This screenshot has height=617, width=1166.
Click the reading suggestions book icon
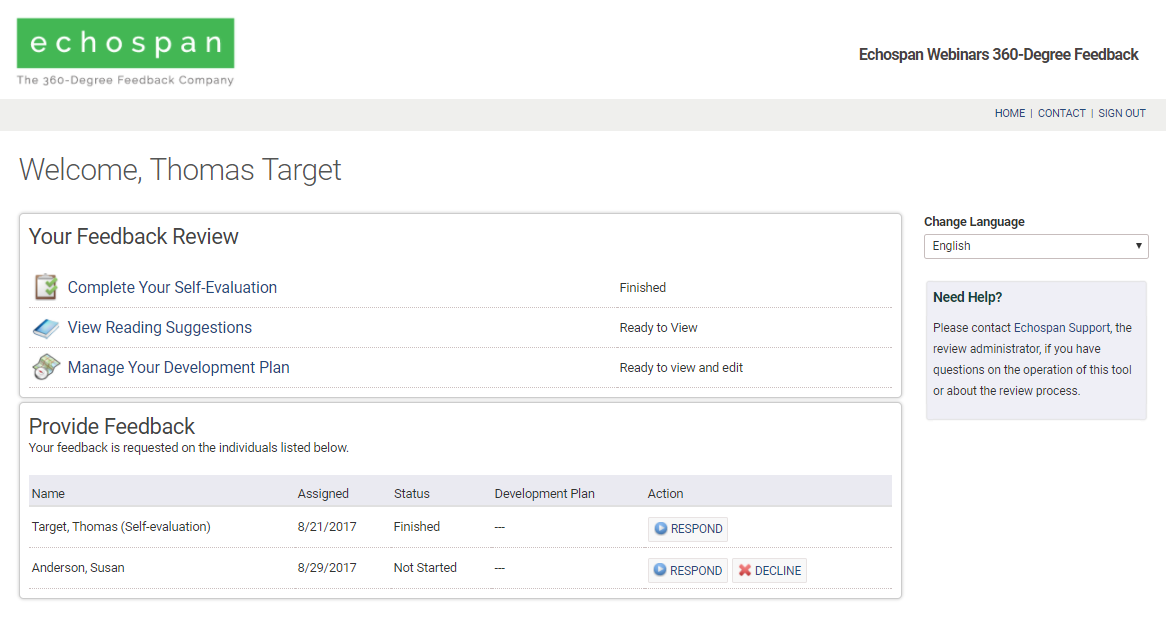(x=46, y=328)
